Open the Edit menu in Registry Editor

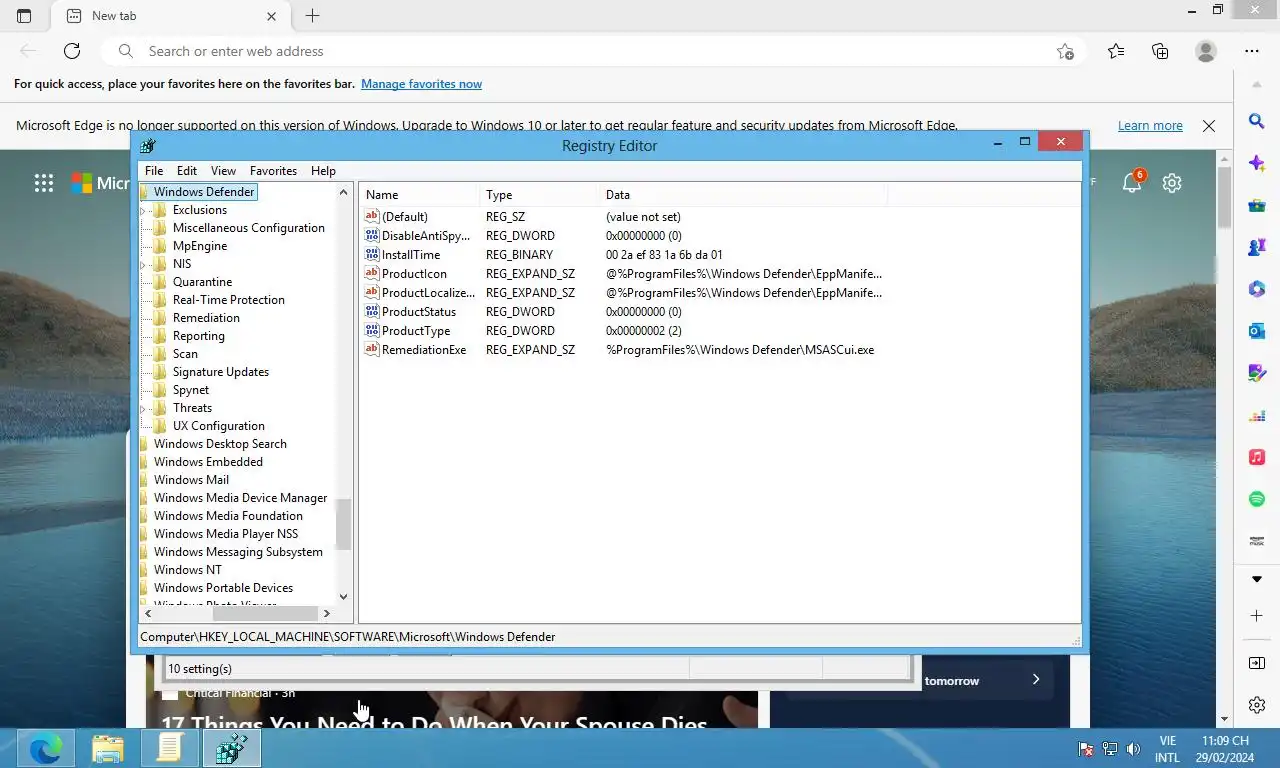pyautogui.click(x=187, y=171)
